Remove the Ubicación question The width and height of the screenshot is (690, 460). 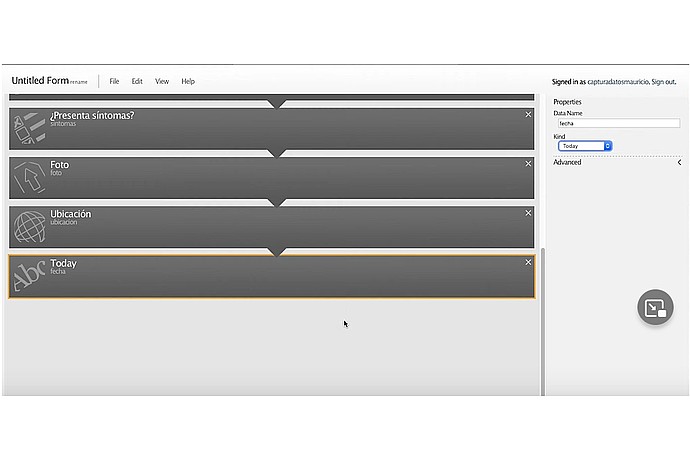tap(528, 213)
